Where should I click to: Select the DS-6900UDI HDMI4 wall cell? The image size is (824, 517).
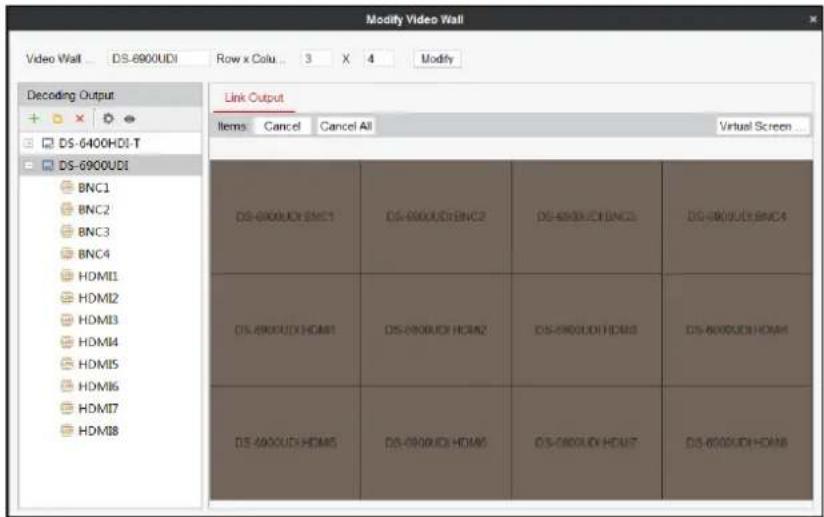(x=737, y=330)
